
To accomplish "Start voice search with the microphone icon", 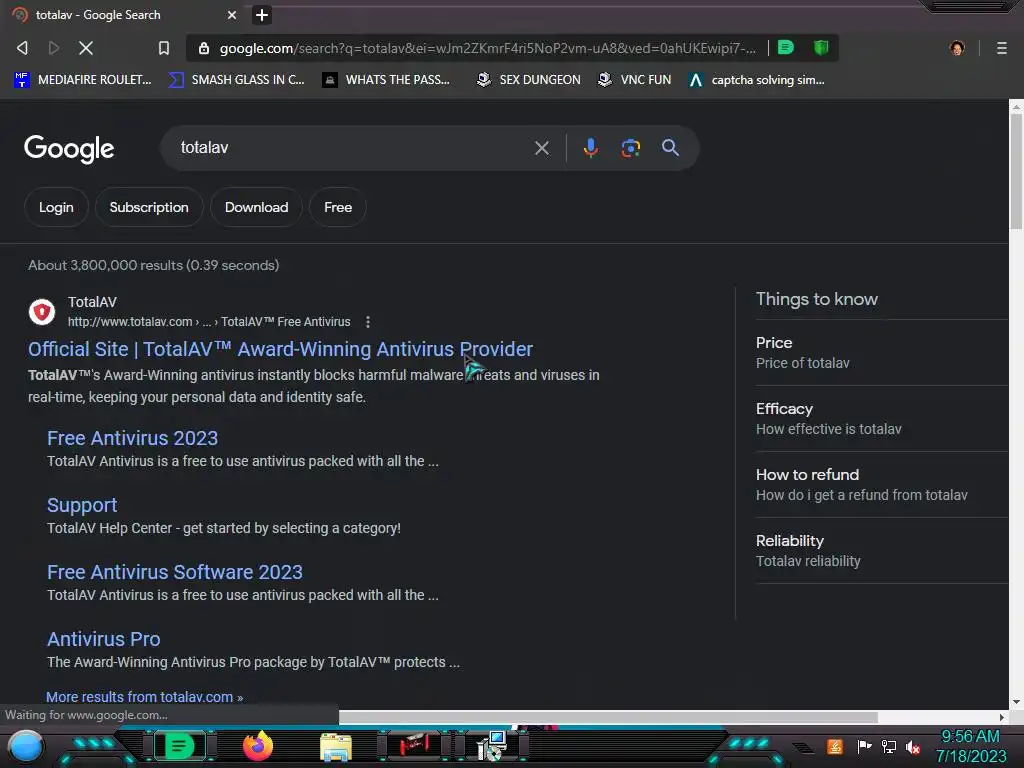I will pos(590,148).
